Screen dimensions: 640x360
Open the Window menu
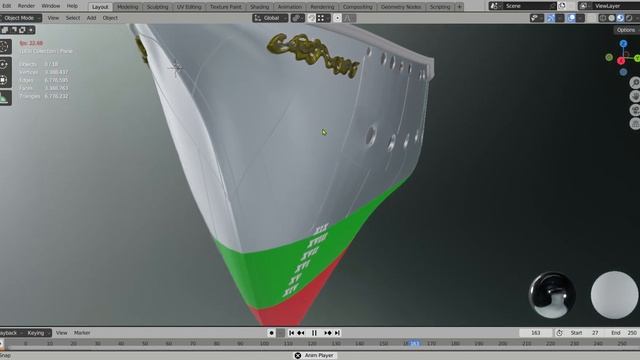click(51, 6)
